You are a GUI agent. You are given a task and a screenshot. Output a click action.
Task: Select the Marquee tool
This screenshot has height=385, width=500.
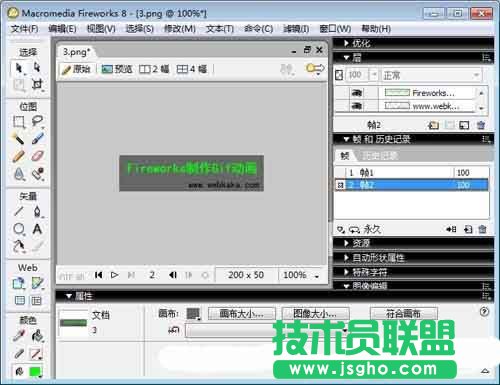(x=19, y=122)
